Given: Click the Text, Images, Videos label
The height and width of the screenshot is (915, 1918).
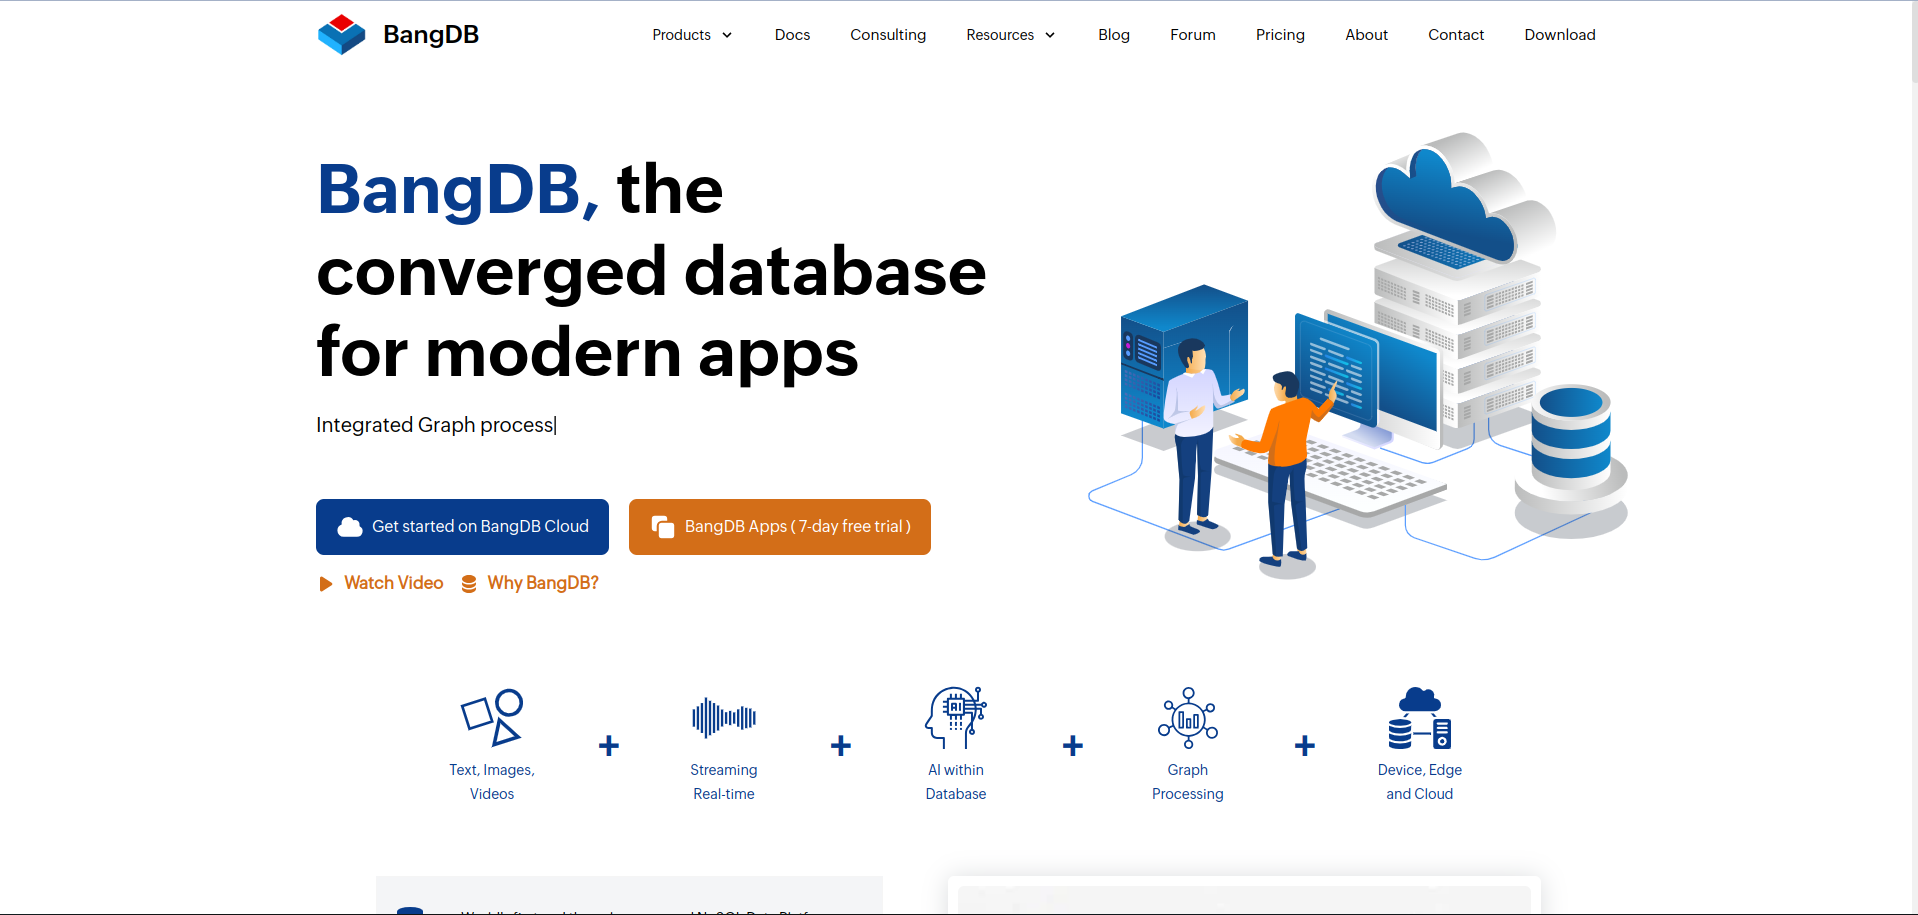Looking at the screenshot, I should [x=492, y=782].
